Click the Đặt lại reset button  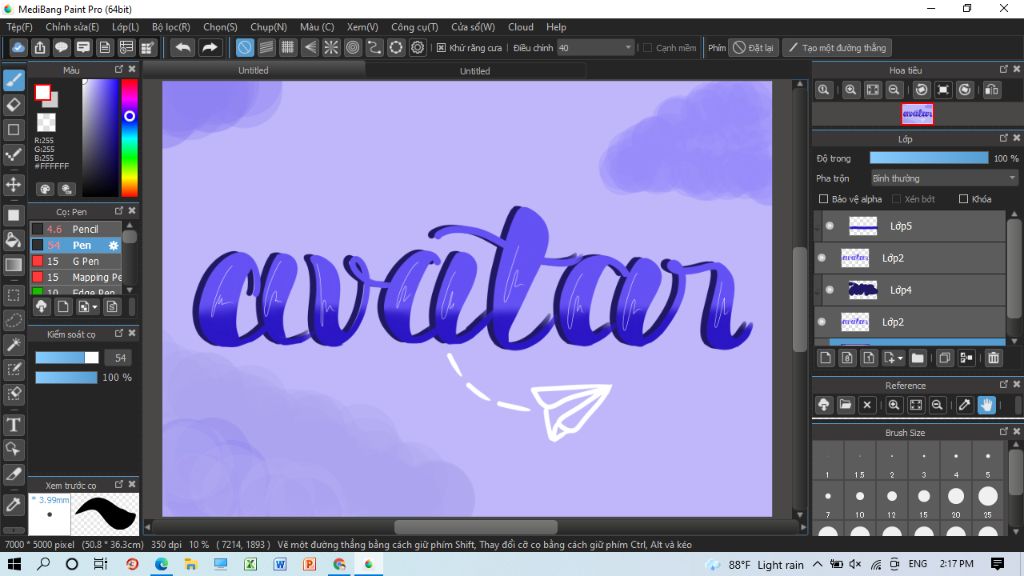(x=754, y=48)
